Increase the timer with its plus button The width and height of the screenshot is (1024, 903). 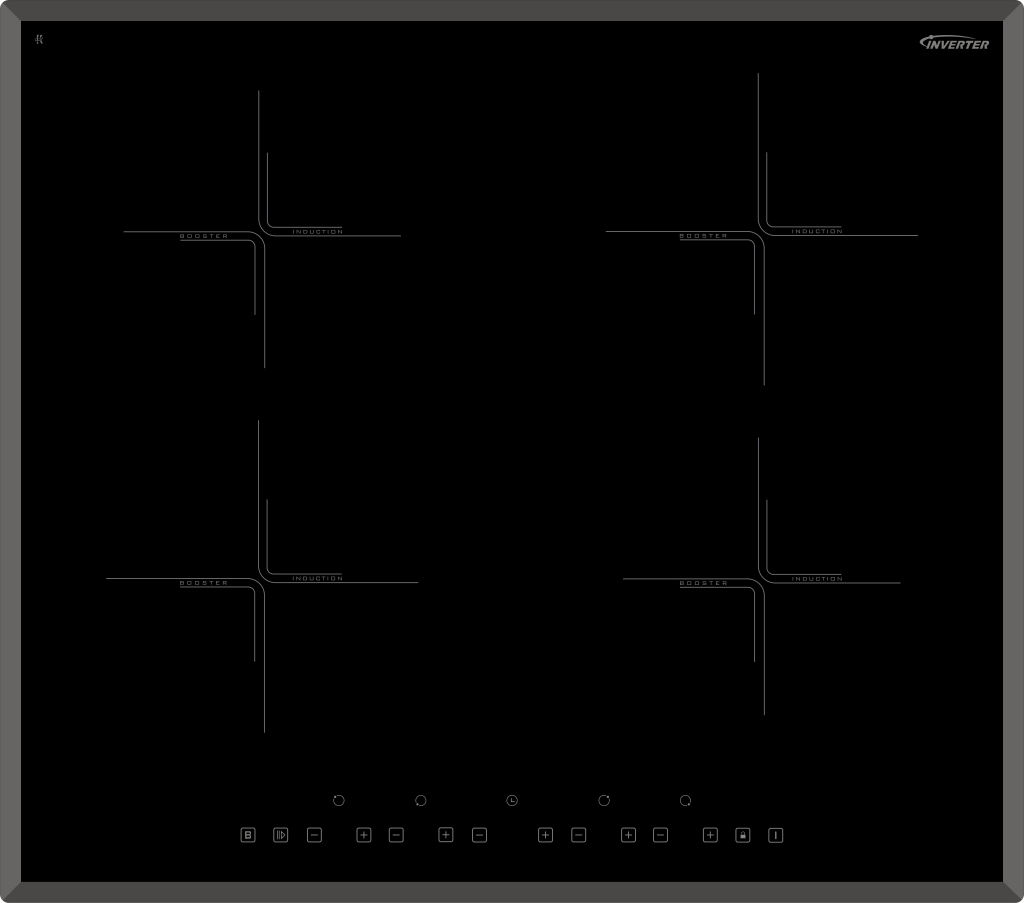545,835
